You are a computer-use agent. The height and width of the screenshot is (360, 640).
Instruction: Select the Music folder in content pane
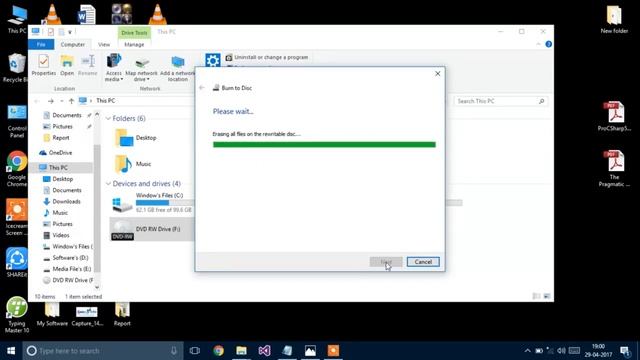click(133, 164)
